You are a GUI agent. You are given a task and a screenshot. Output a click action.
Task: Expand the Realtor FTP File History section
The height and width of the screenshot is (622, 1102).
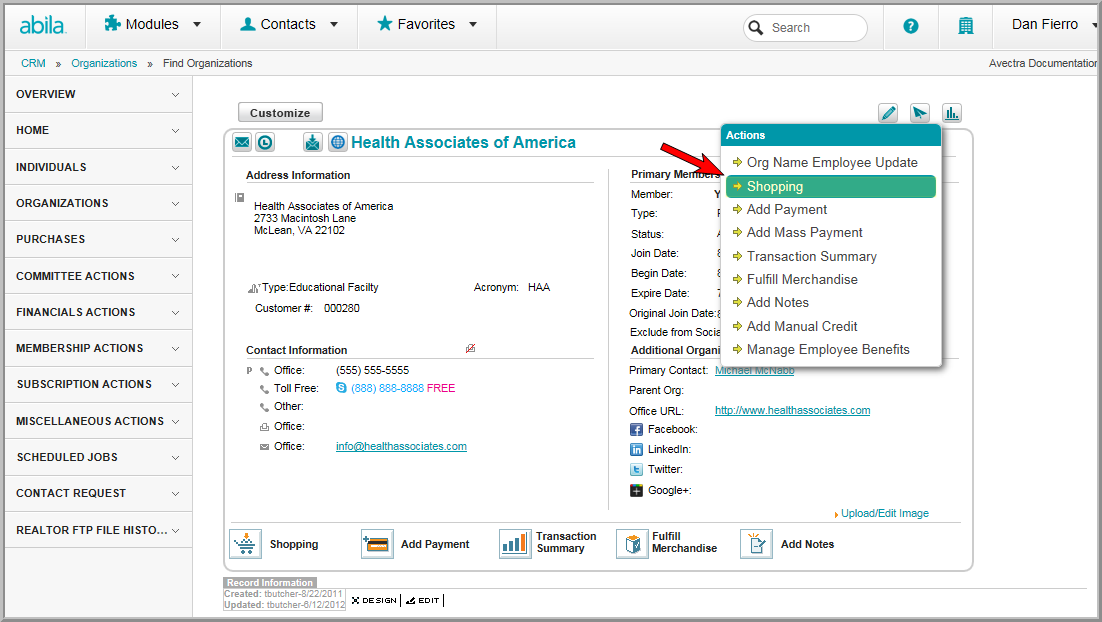coord(98,530)
